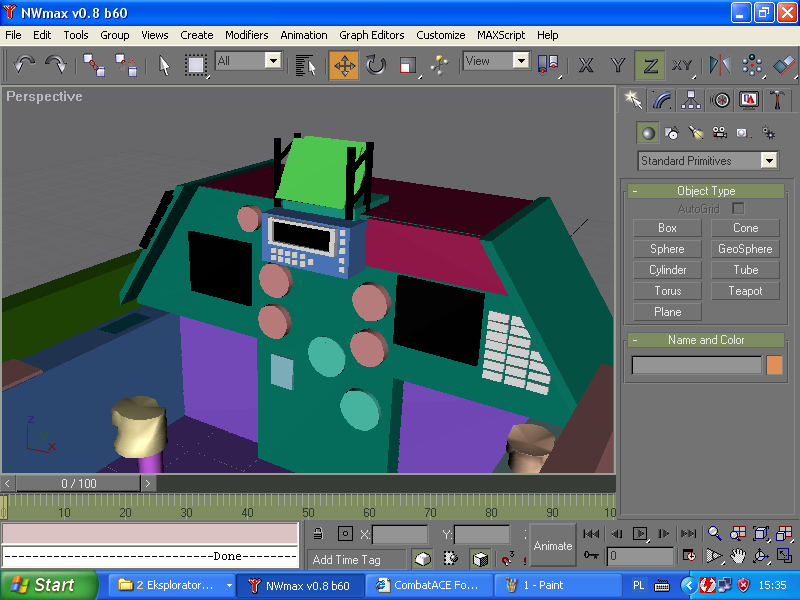
Task: Toggle the selection lock padlock
Action: point(317,534)
